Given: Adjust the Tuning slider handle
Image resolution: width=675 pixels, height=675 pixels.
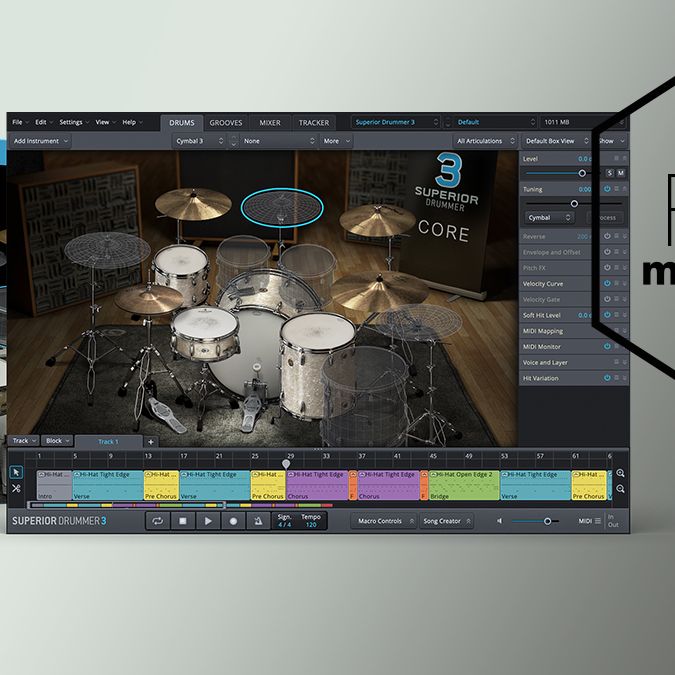Looking at the screenshot, I should point(574,204).
